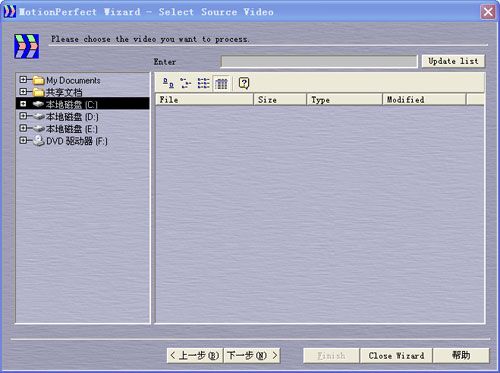Expand the 共享文档 tree node
This screenshot has width=500, height=373.
tap(23, 92)
